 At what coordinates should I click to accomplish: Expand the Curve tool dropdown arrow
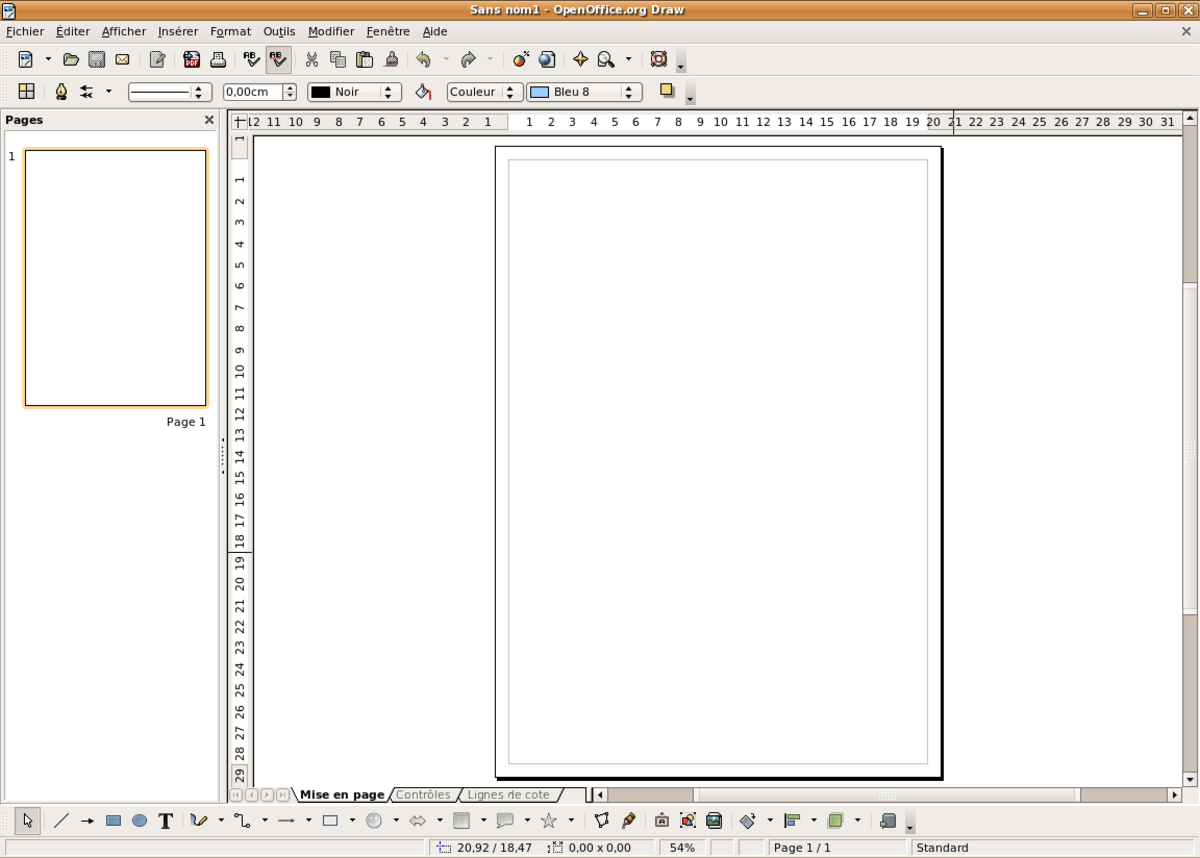point(219,821)
